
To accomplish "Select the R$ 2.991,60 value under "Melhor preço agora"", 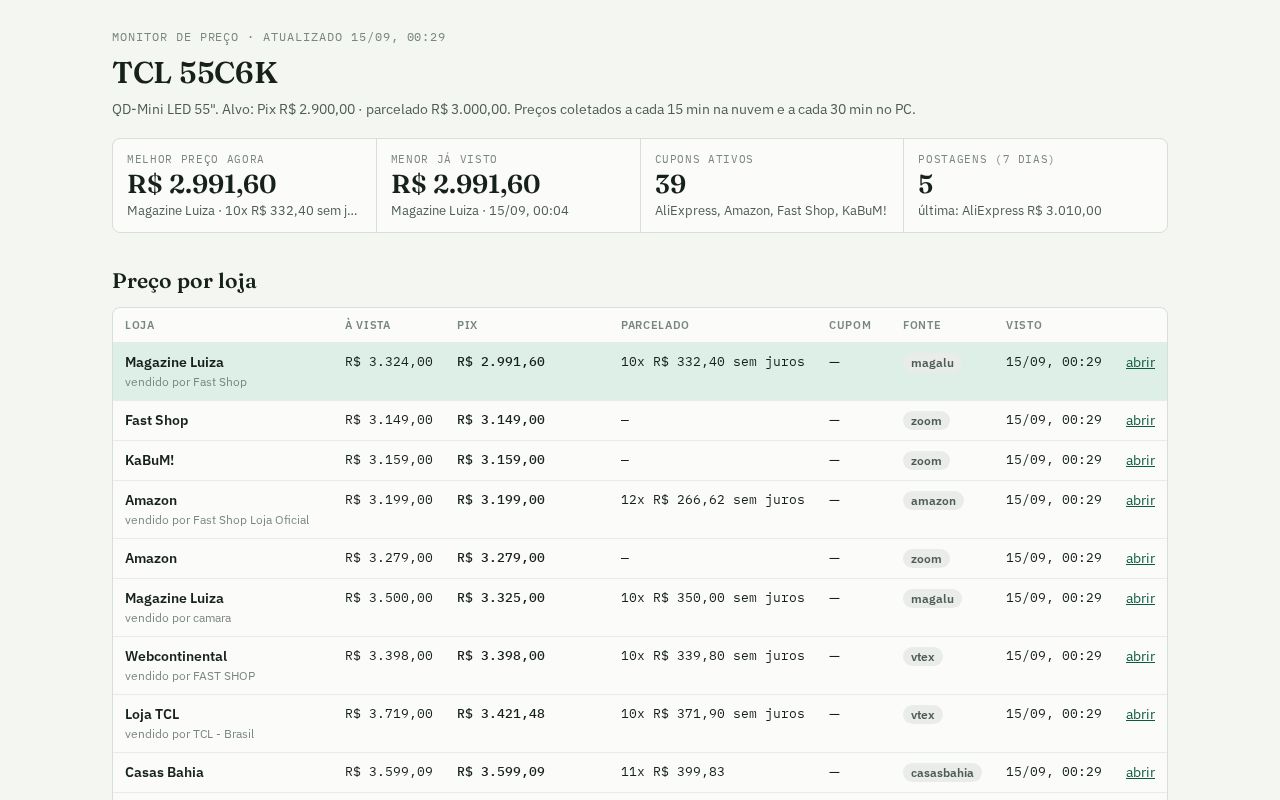I will click(x=202, y=184).
